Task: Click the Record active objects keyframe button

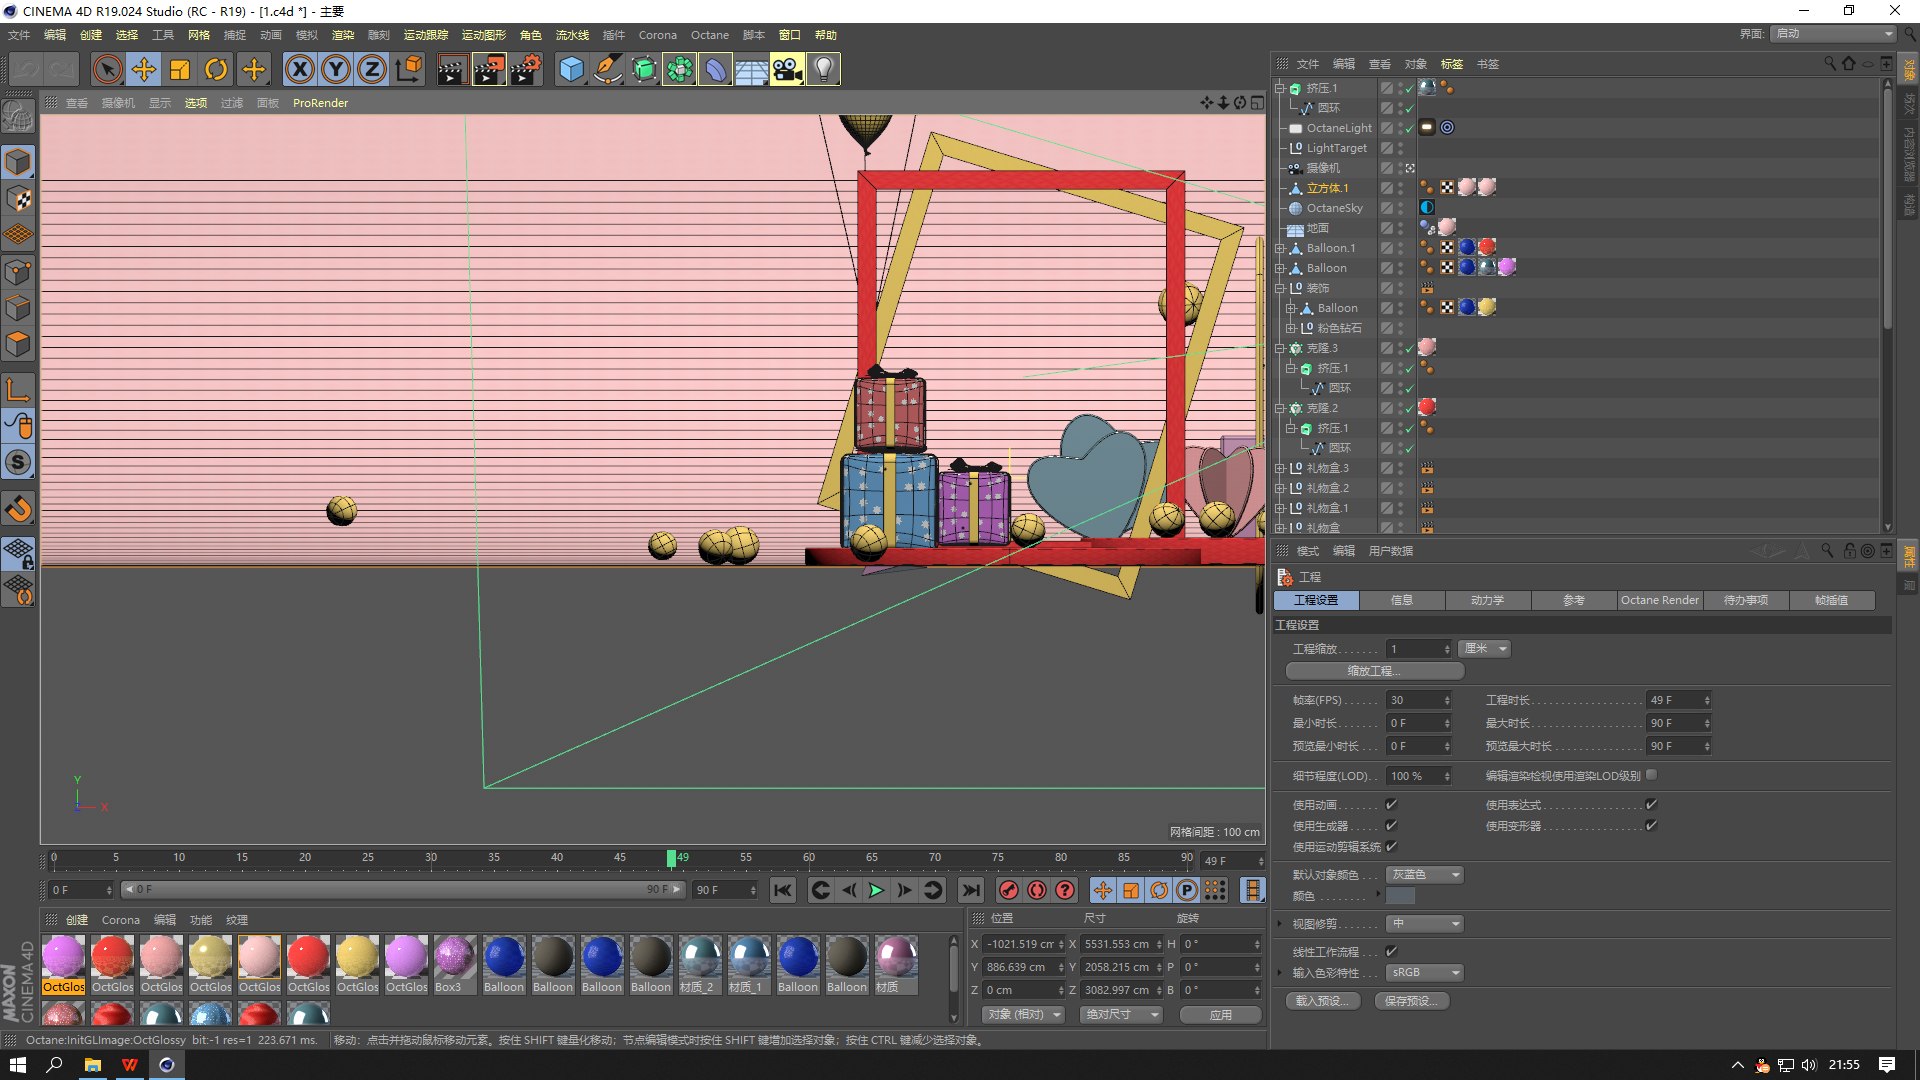Action: coord(1009,890)
